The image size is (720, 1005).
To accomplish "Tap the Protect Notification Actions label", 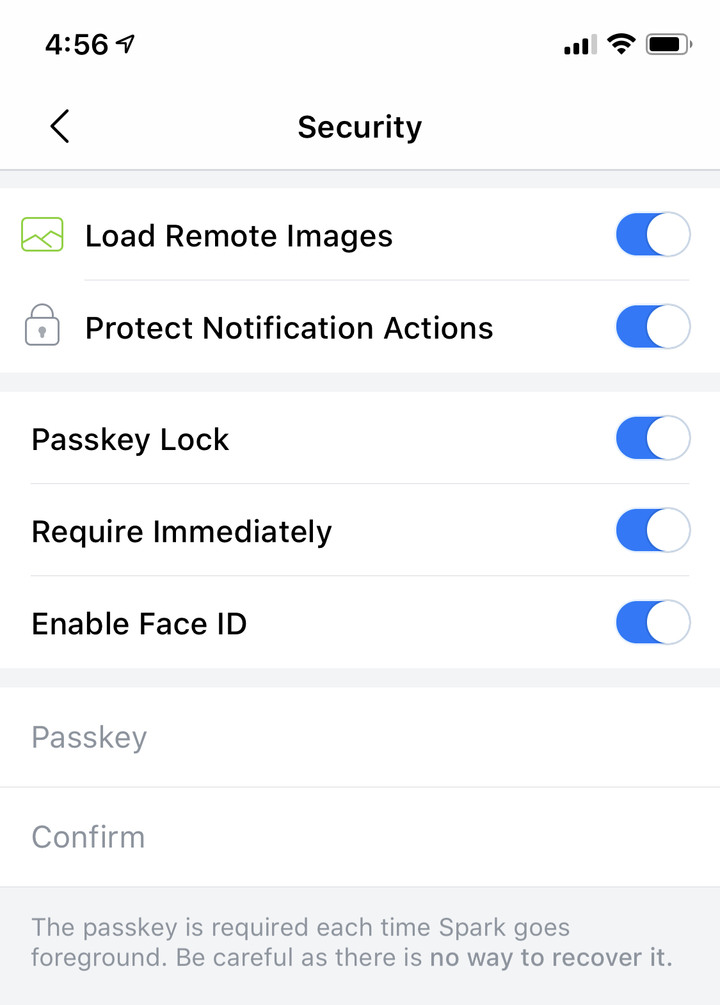I will pyautogui.click(x=289, y=328).
